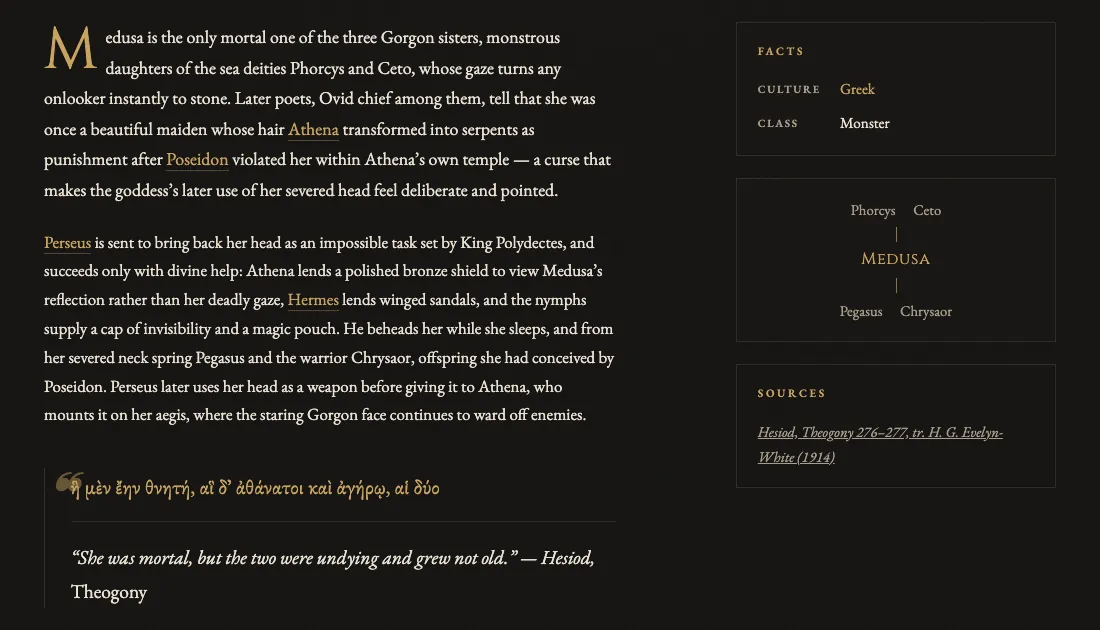Click the CULTURE field label
Viewport: 1100px width, 630px height.
(789, 89)
